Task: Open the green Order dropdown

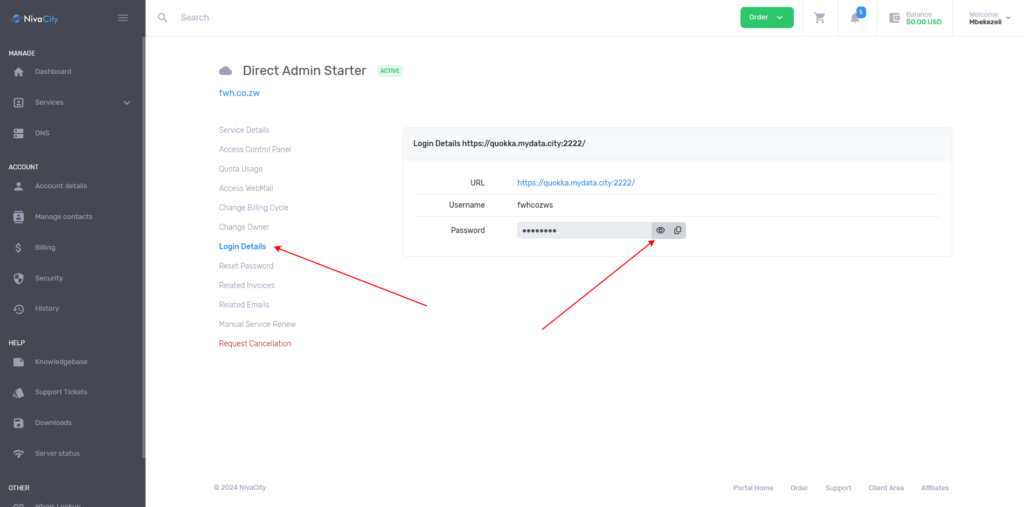Action: tap(767, 18)
